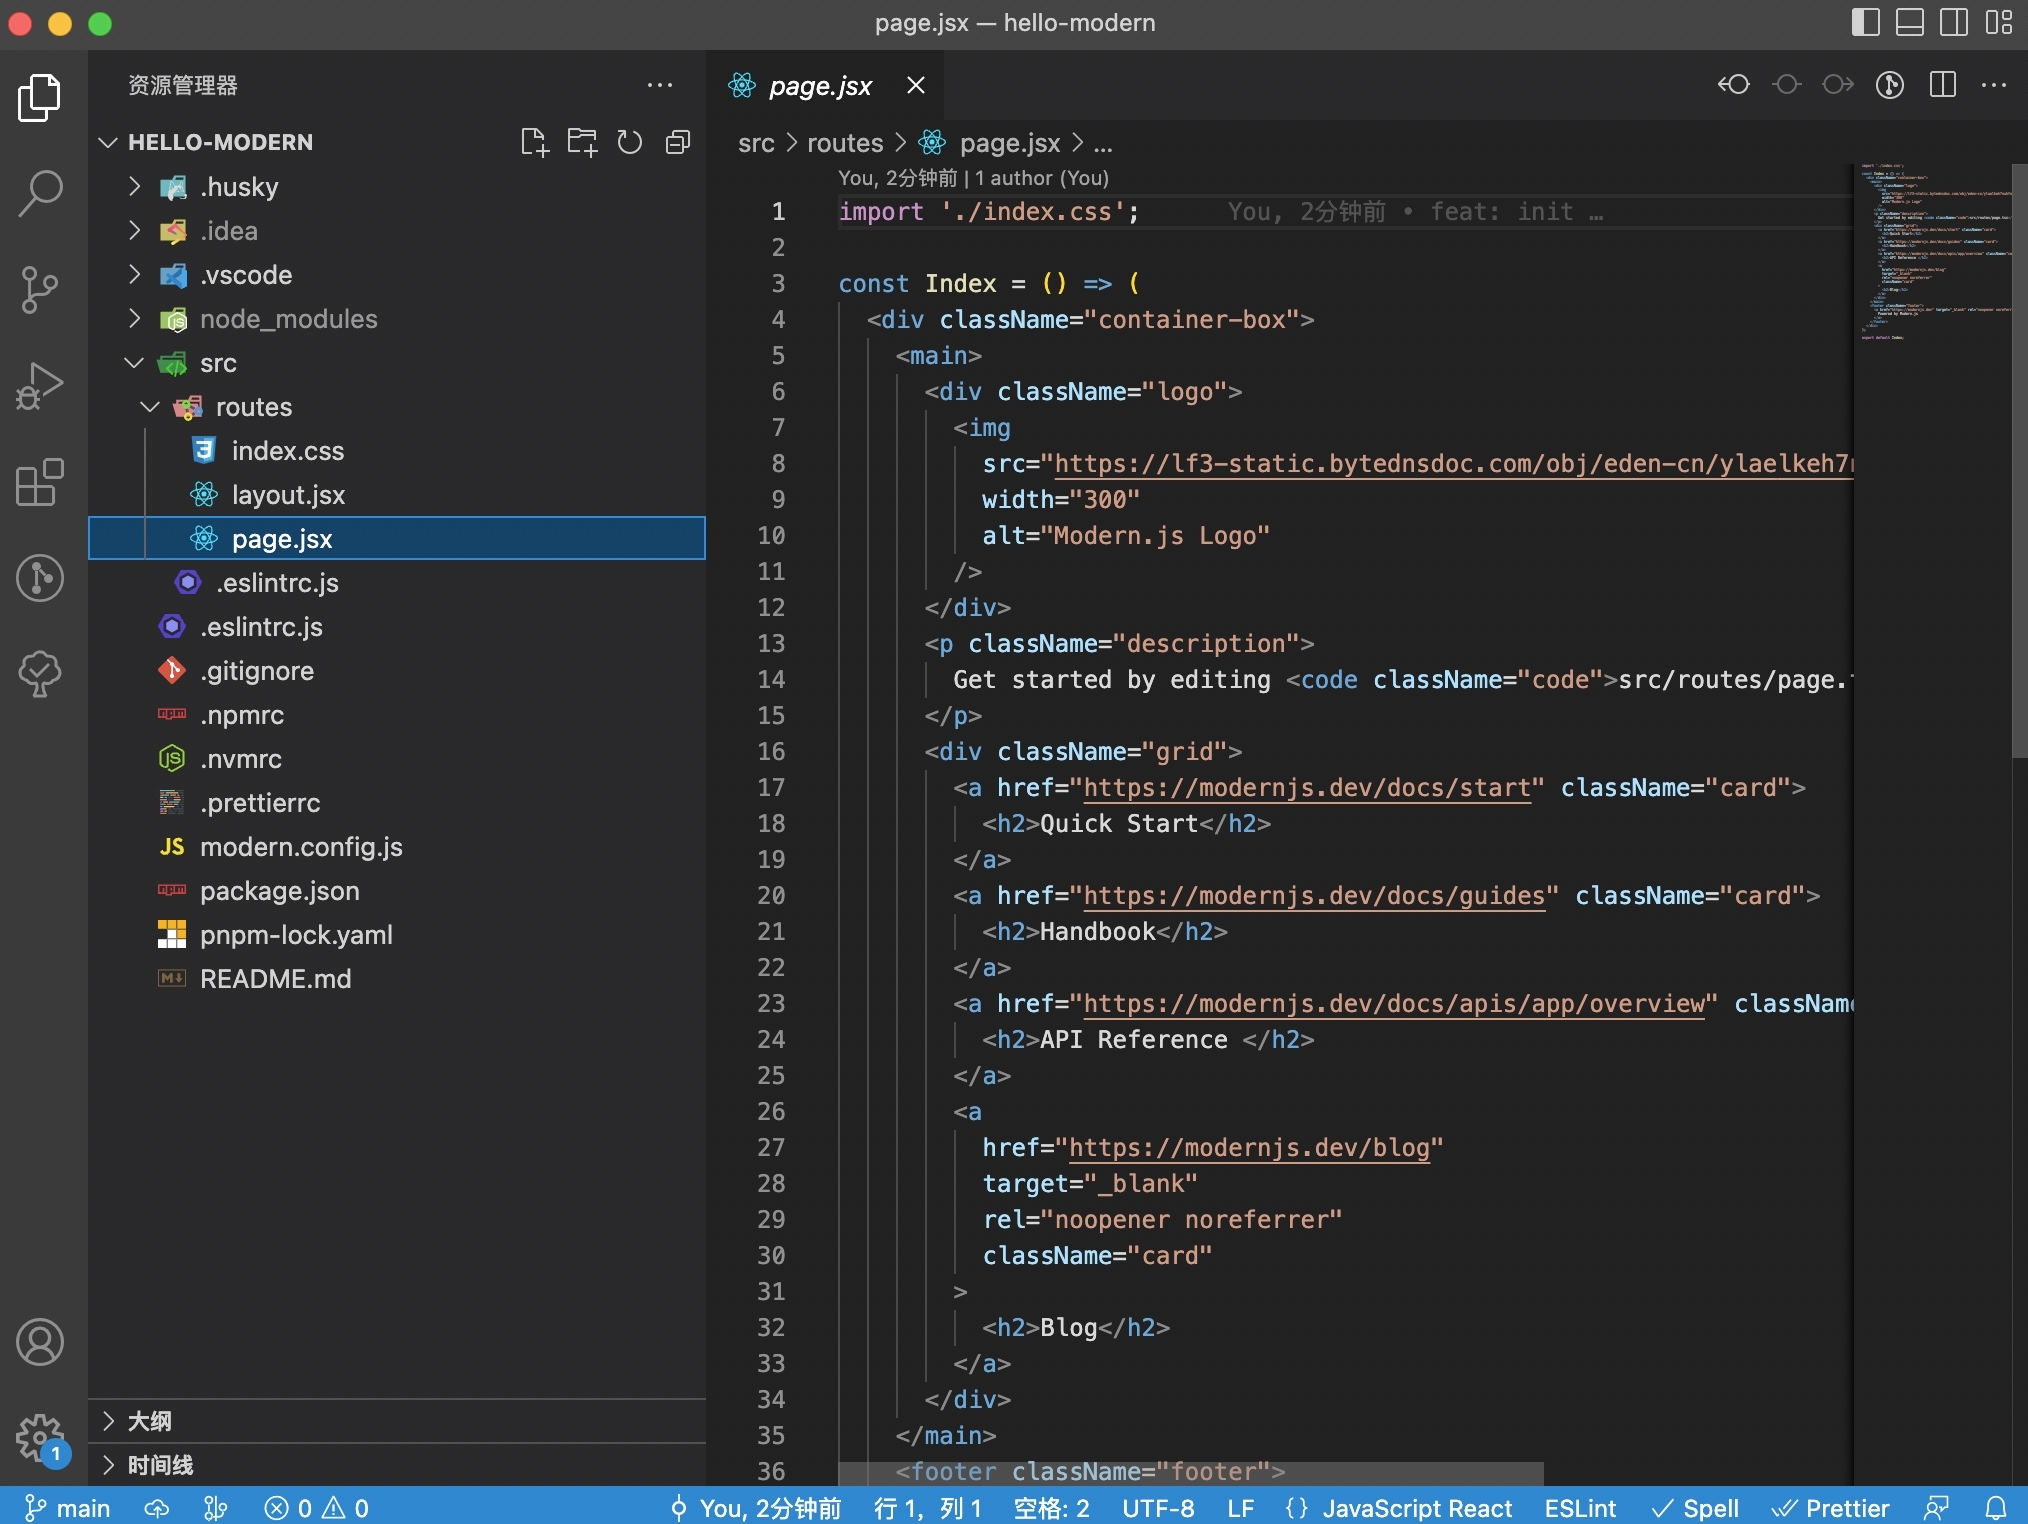2028x1524 pixels.
Task: Click the middle GitLens revision circle icon
Action: pos(1786,85)
